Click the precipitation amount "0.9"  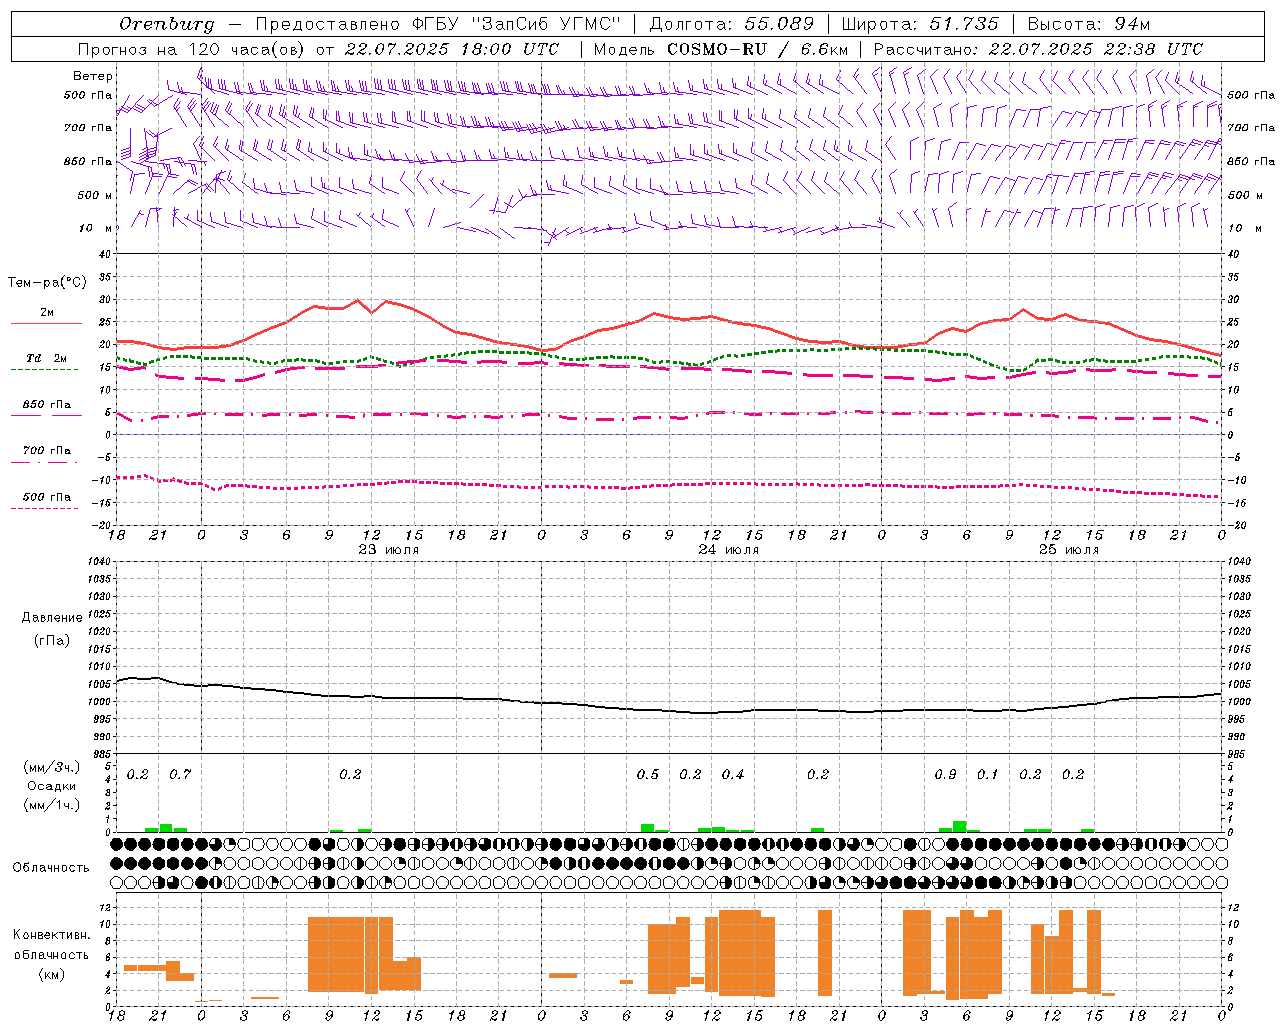click(x=945, y=775)
